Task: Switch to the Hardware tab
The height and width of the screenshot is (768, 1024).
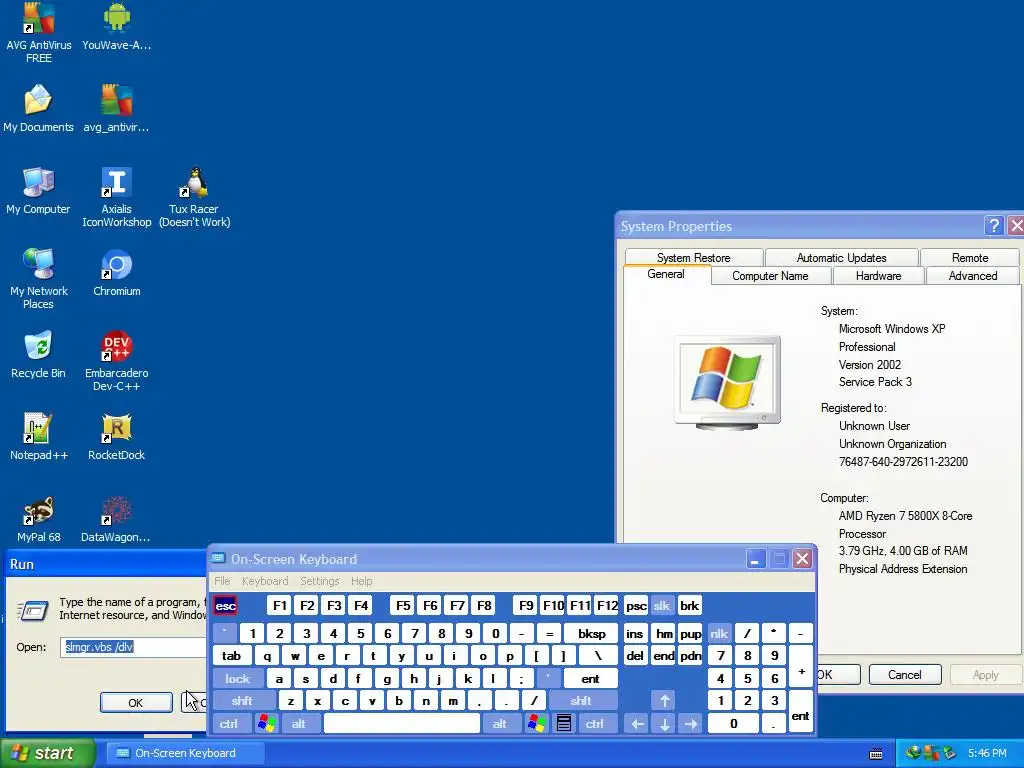Action: tap(878, 276)
